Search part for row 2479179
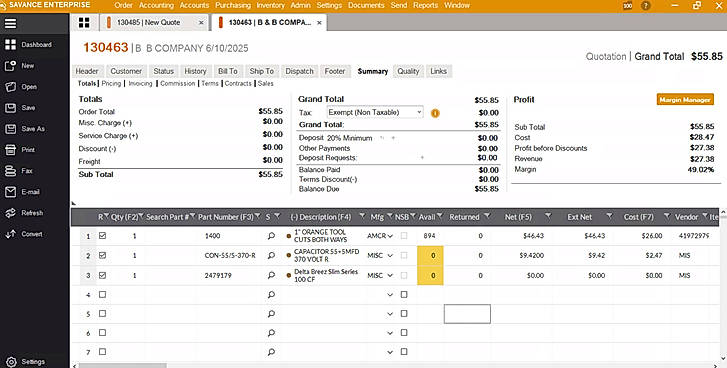 tap(271, 275)
